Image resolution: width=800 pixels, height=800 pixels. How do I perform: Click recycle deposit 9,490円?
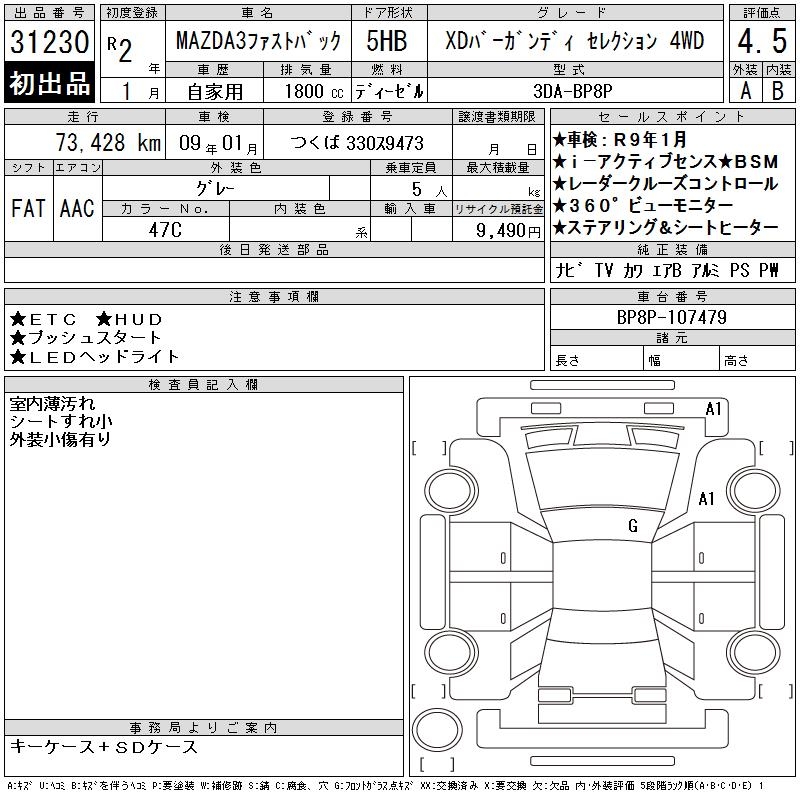point(508,231)
